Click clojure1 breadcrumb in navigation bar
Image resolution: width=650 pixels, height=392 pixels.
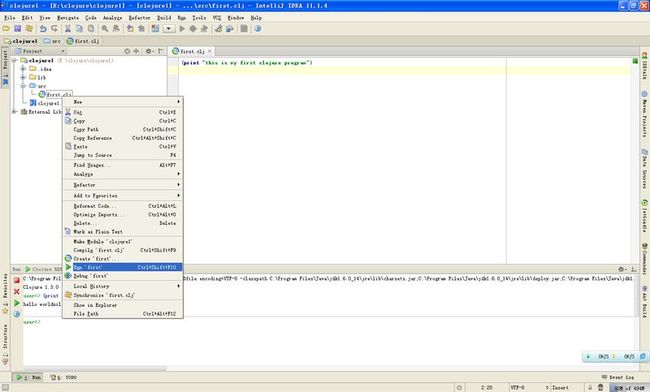[x=21, y=41]
